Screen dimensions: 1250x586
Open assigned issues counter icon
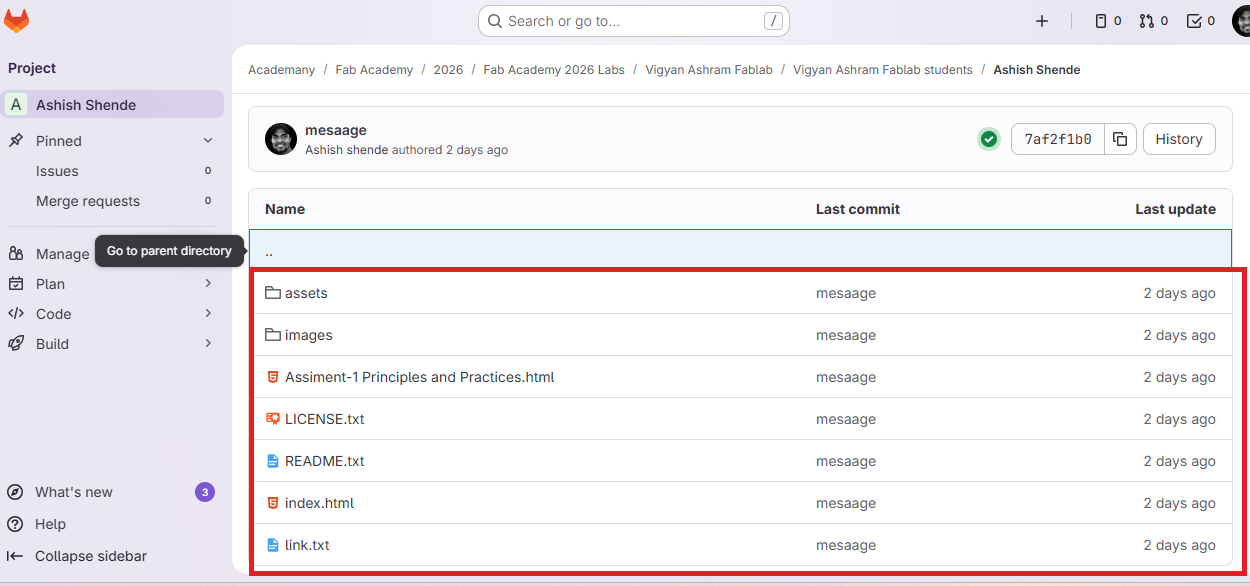[1108, 21]
